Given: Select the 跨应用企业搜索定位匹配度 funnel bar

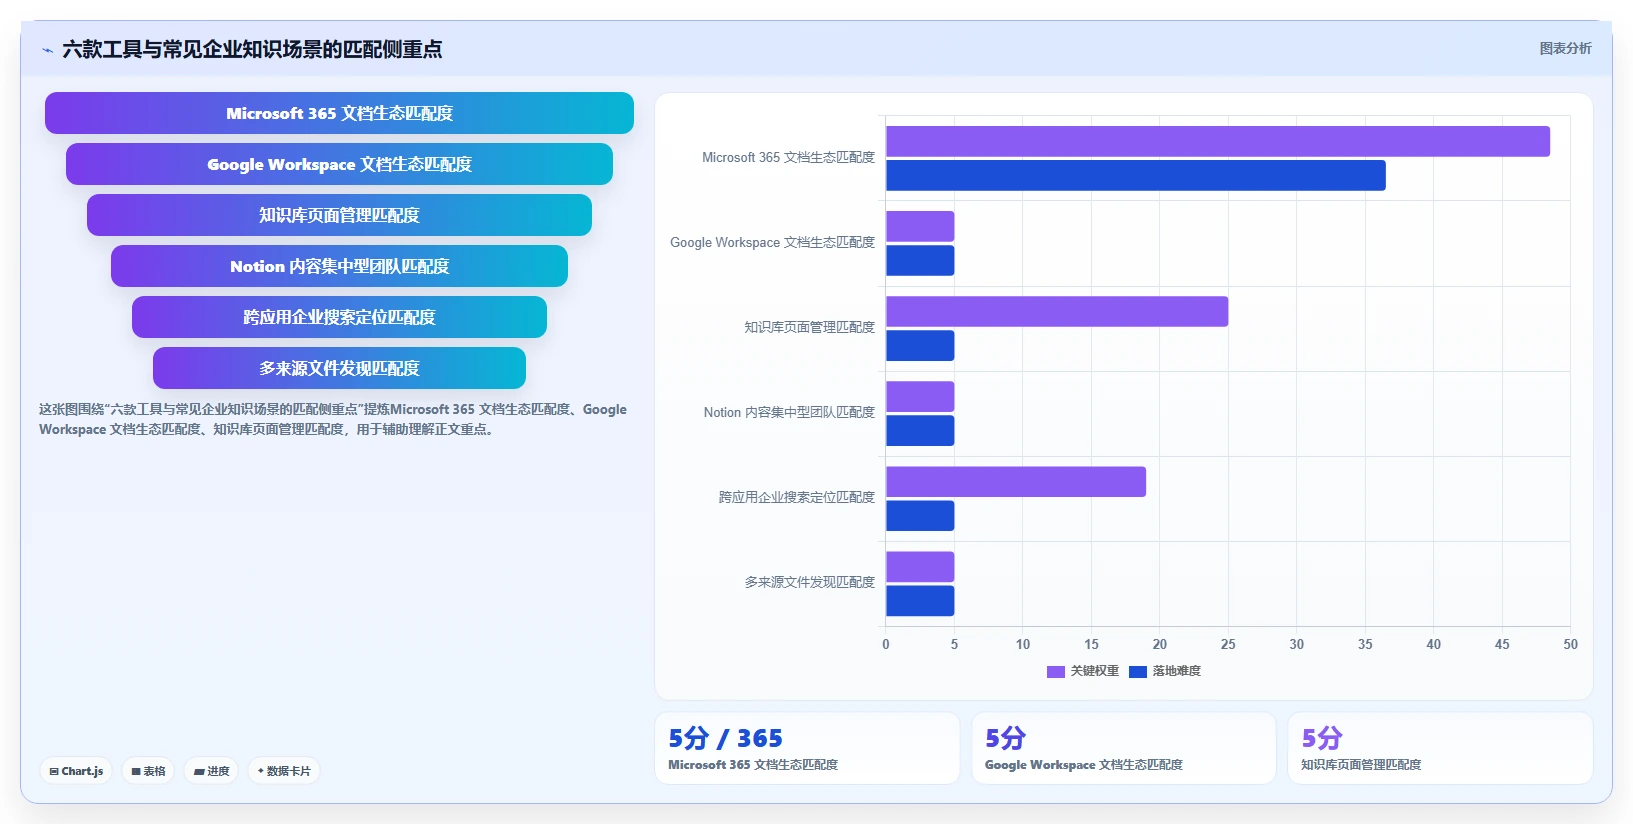Looking at the screenshot, I should click(339, 317).
